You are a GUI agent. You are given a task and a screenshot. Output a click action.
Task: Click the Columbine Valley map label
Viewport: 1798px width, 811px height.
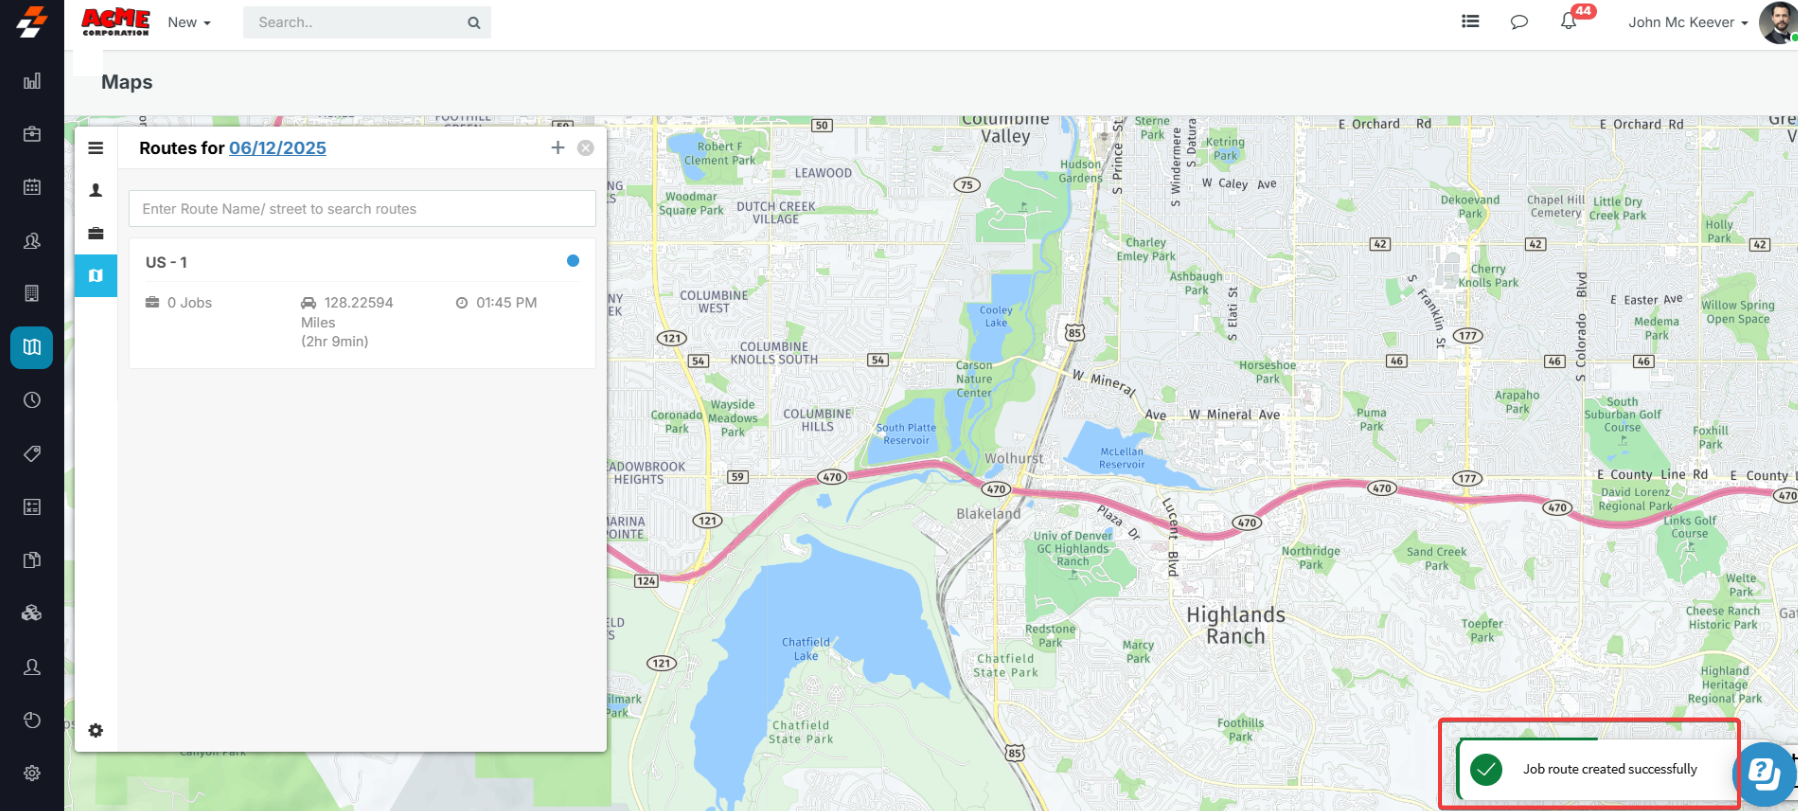1005,130
